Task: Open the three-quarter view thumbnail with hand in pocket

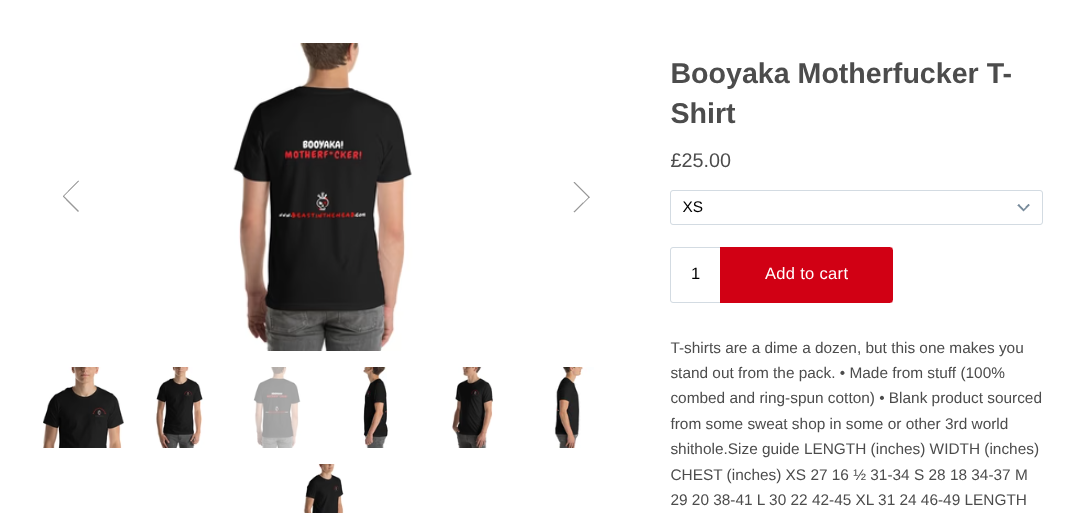Action: [472, 407]
